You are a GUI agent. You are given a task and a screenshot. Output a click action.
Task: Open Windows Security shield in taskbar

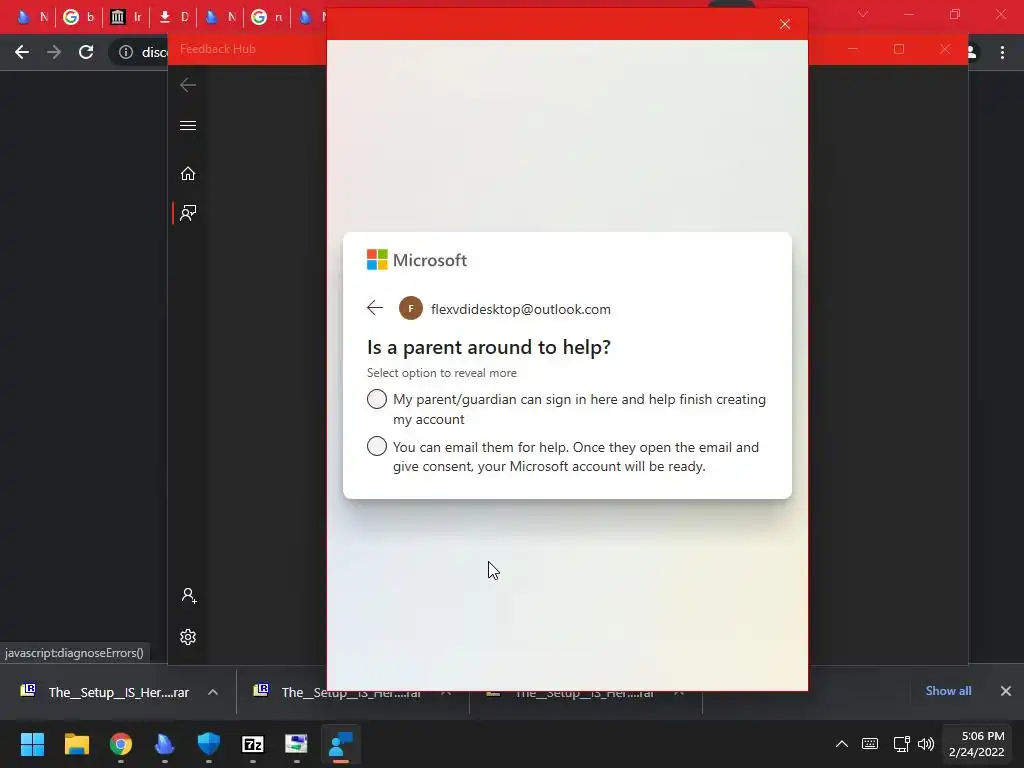pos(209,744)
